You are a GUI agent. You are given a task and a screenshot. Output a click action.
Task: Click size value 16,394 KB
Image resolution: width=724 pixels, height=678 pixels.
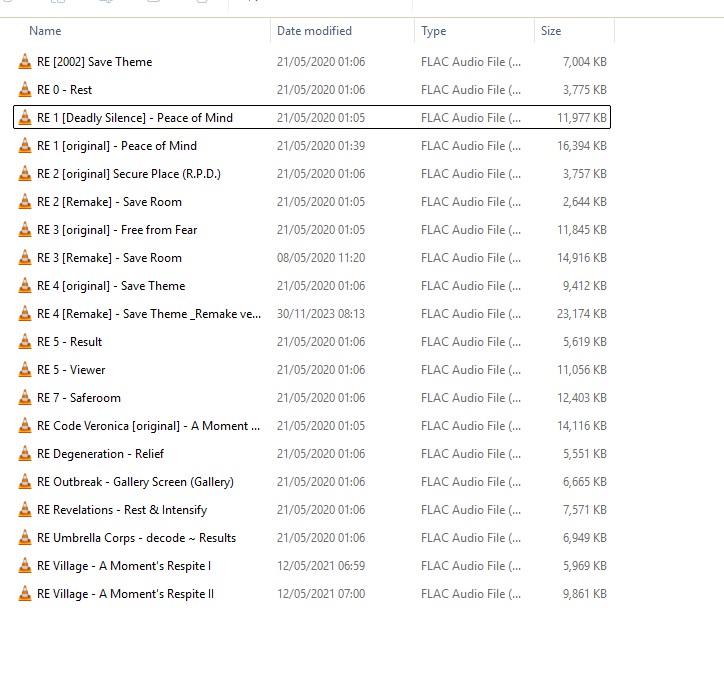click(582, 146)
